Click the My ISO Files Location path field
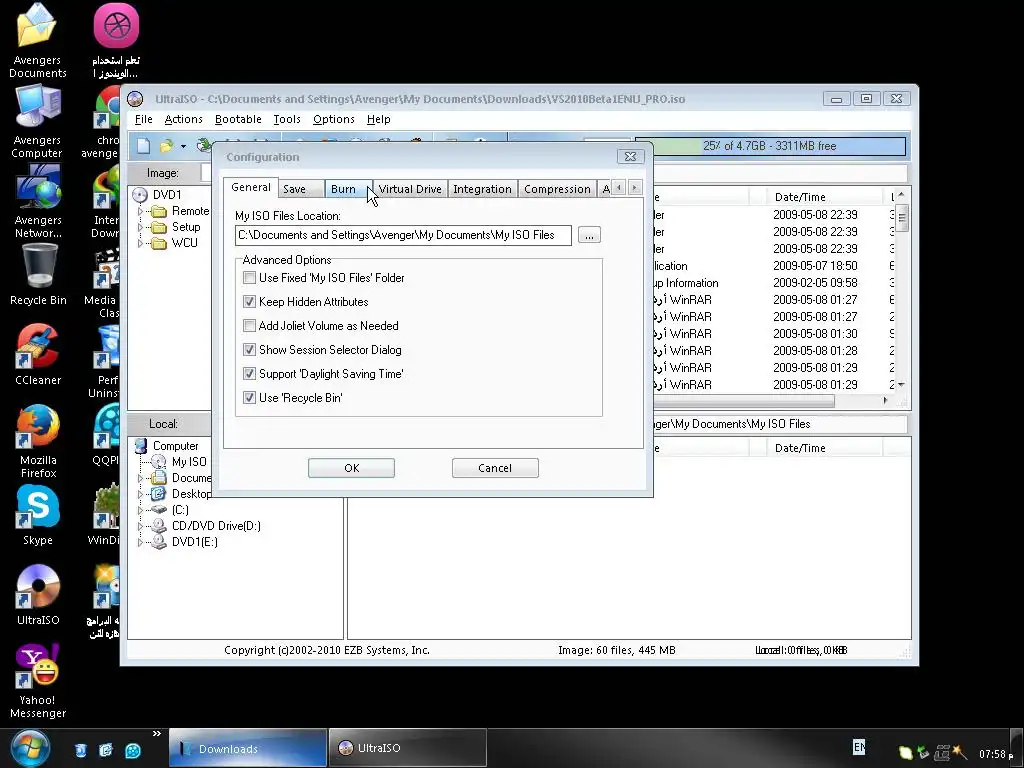Screen dimensions: 1024x768 pos(403,235)
